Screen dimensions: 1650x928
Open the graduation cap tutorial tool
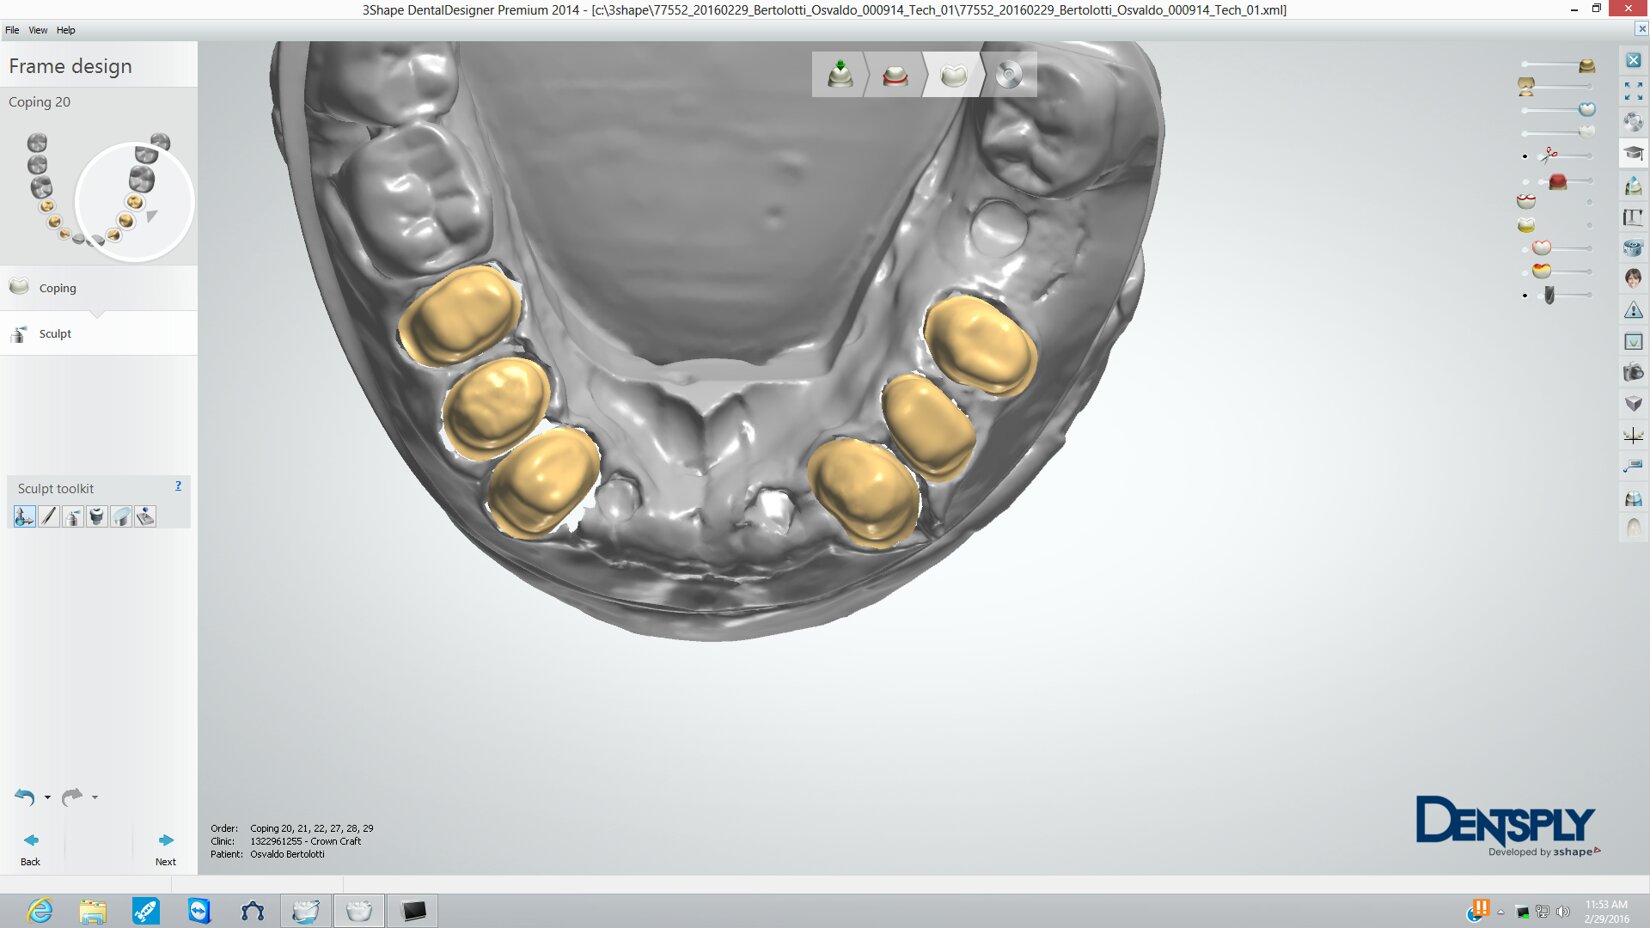point(1633,153)
